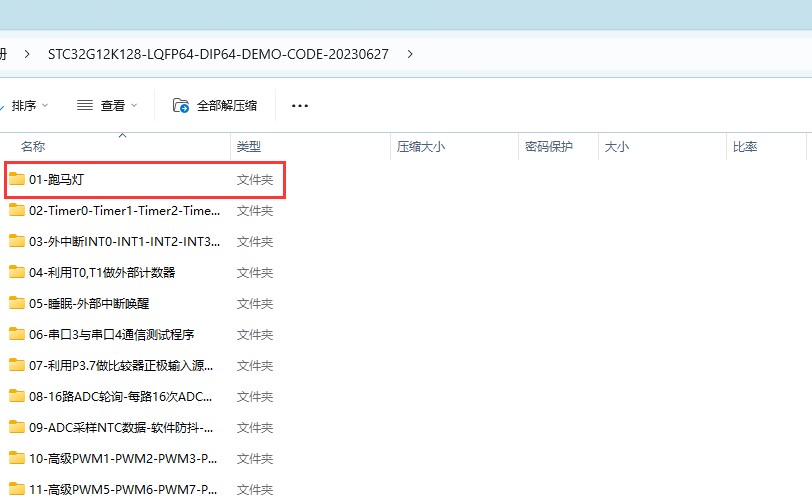812x496 pixels.
Task: Click the 11-高级PWM5-PWM6-PWM7 folder icon
Action: coord(17,489)
